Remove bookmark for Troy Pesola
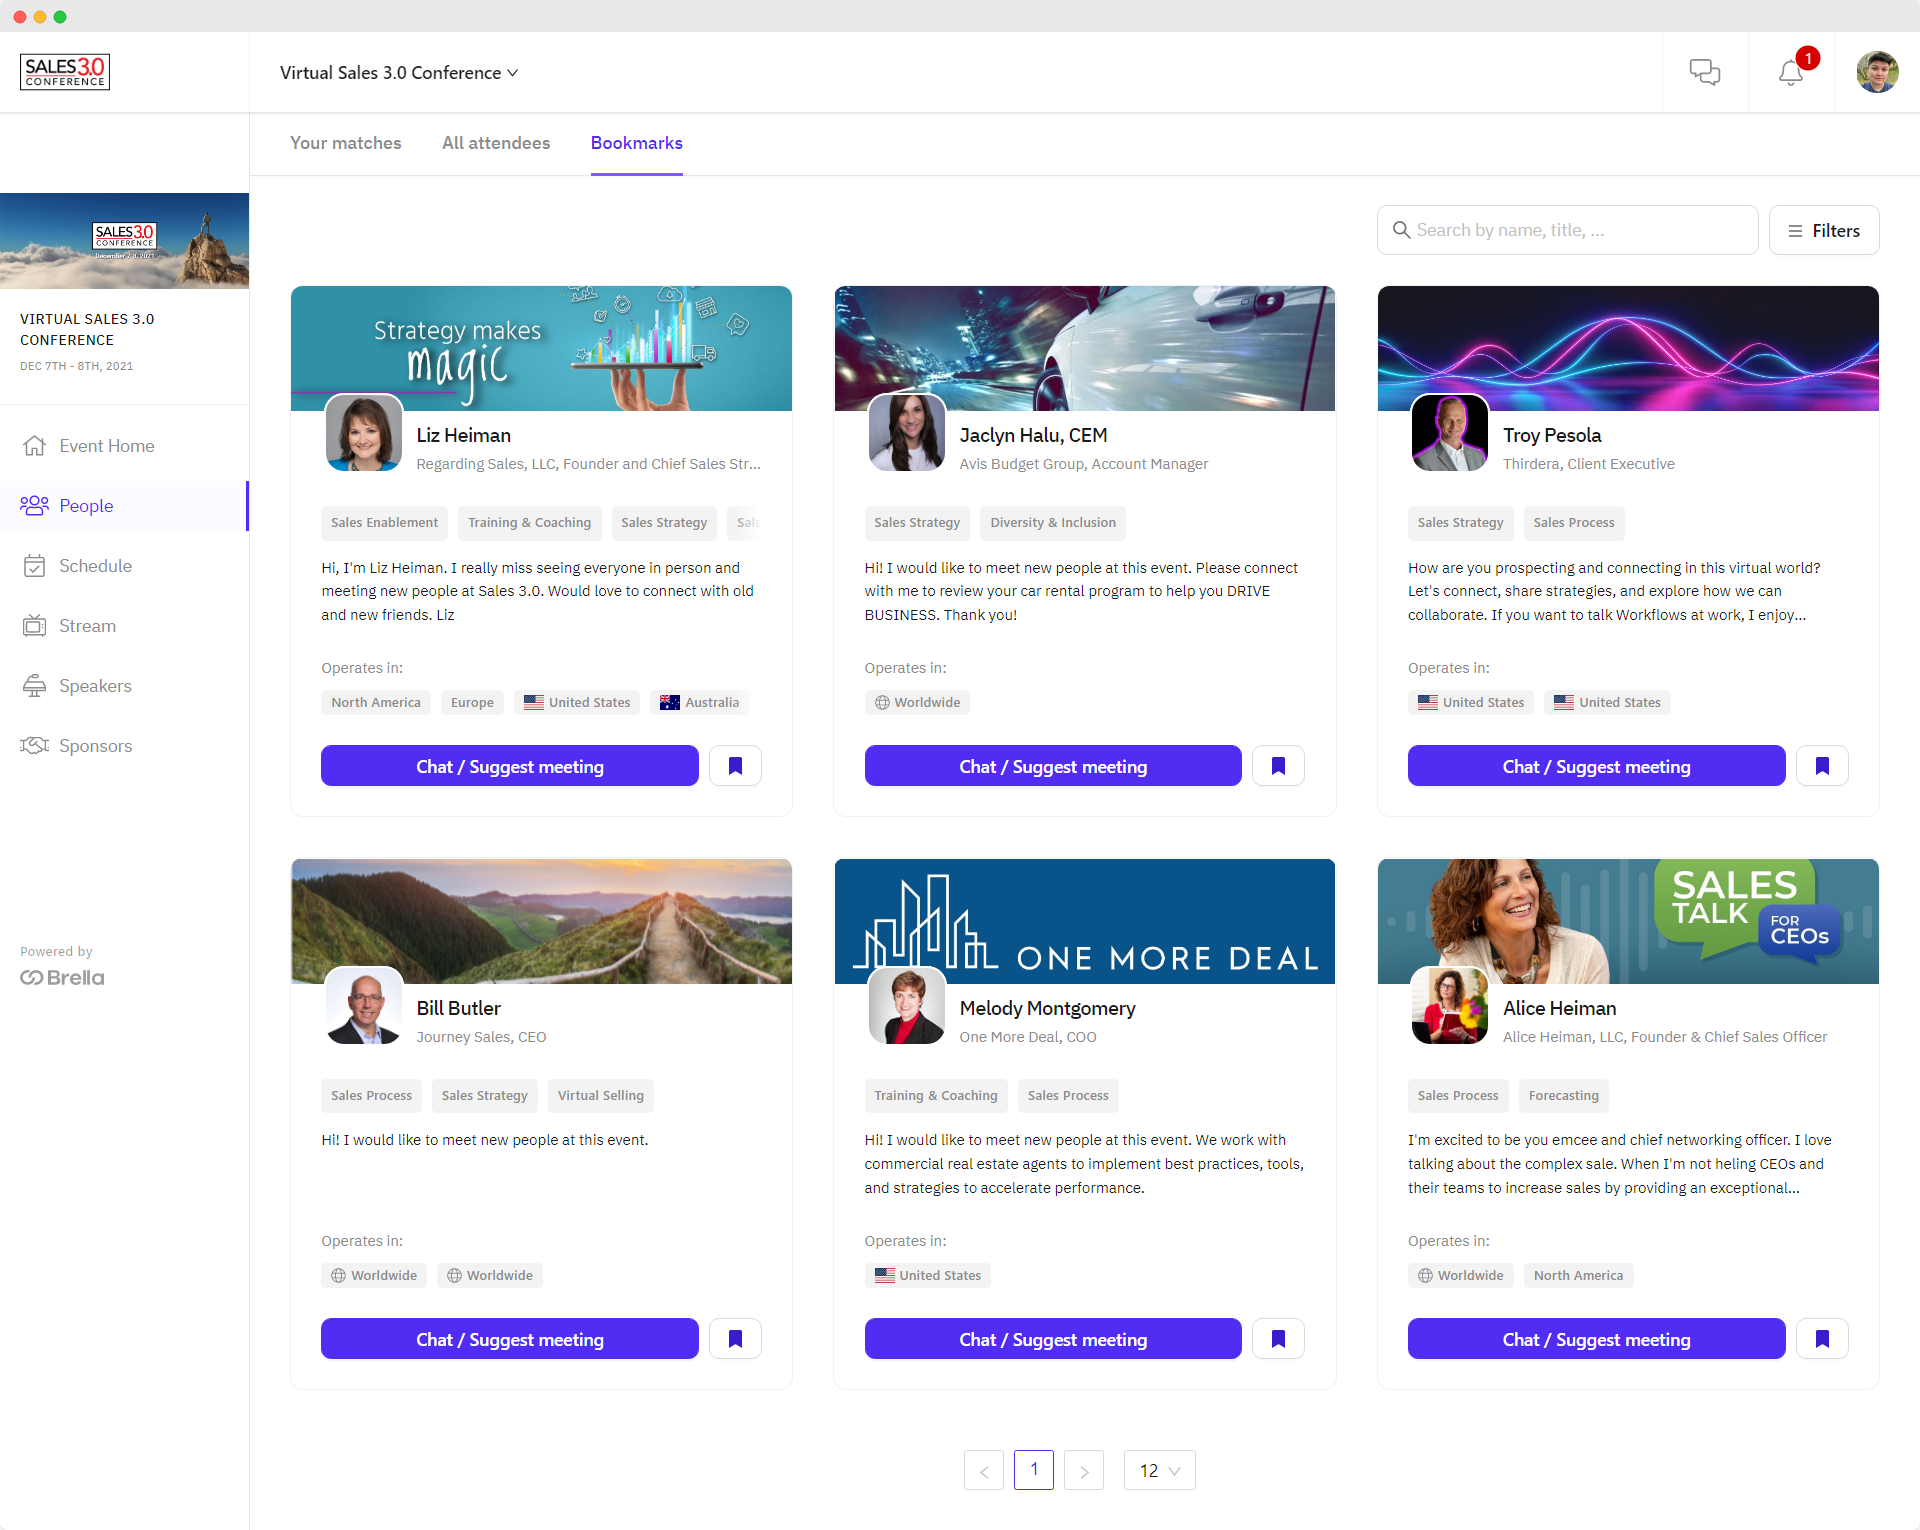Screen dimensions: 1920x1530 [x=1822, y=766]
